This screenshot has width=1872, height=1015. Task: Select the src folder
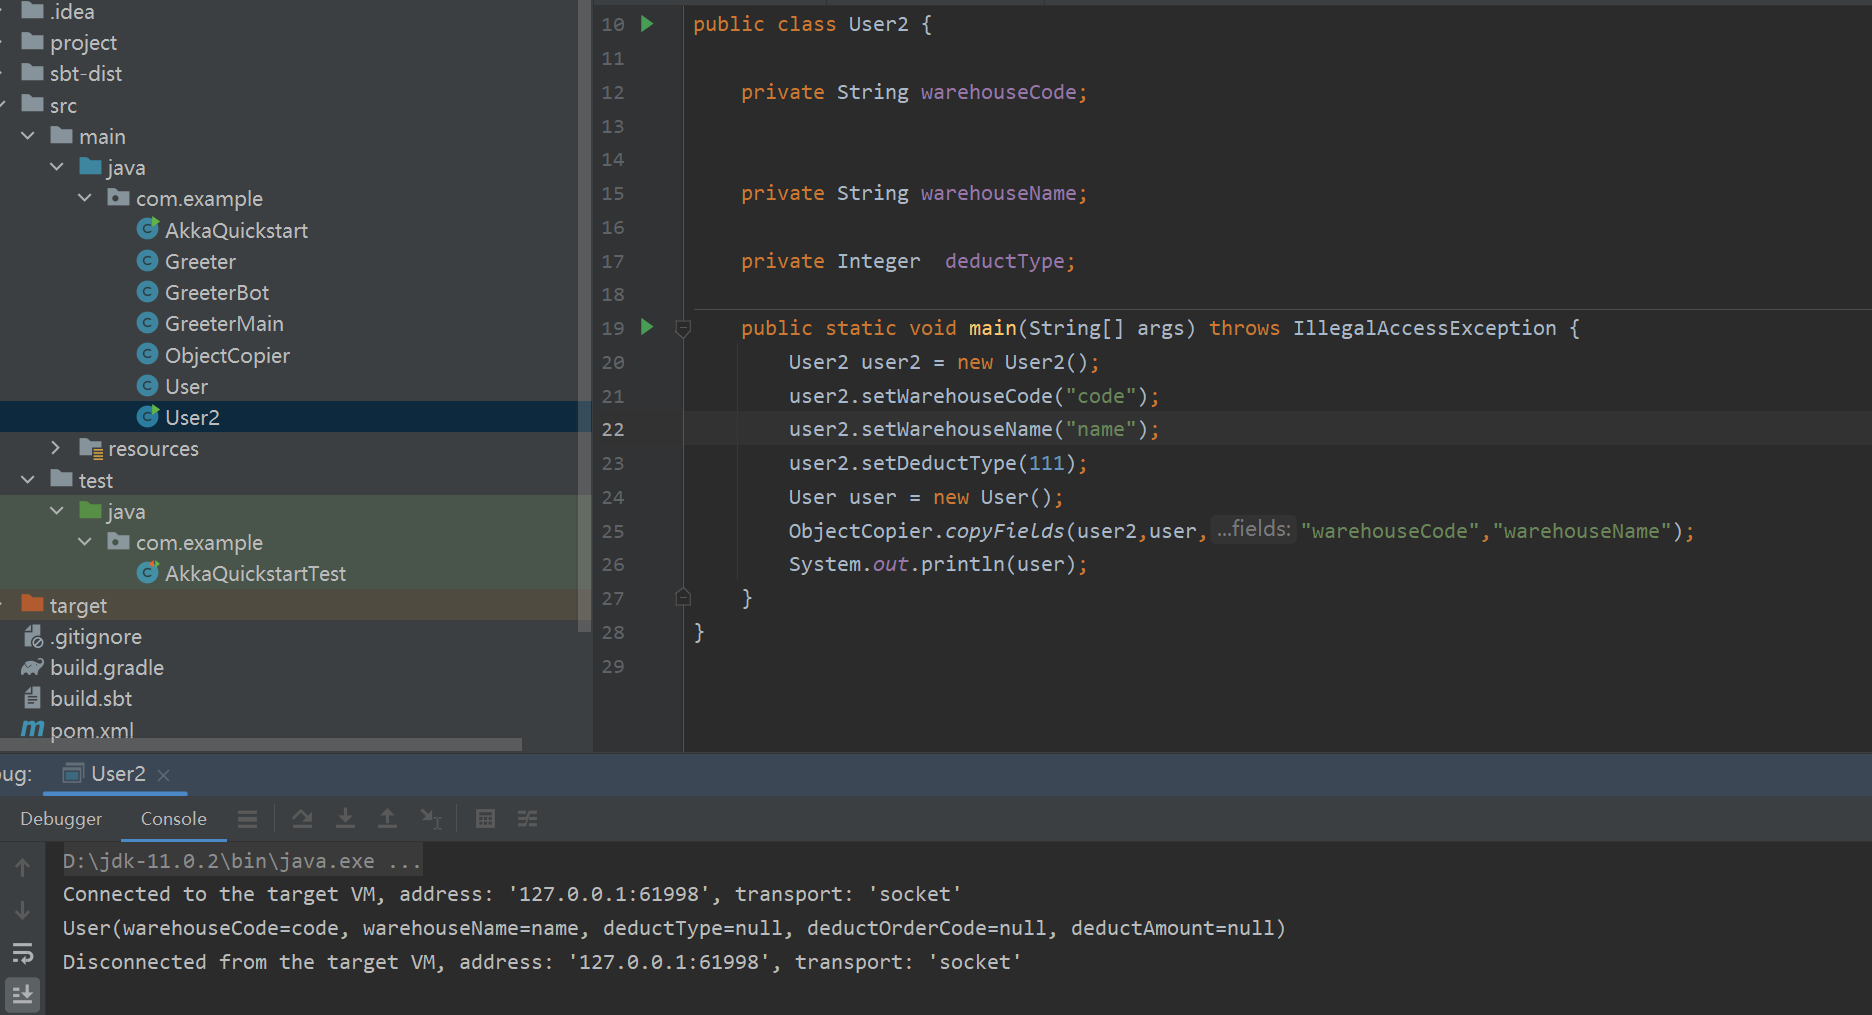(49, 105)
